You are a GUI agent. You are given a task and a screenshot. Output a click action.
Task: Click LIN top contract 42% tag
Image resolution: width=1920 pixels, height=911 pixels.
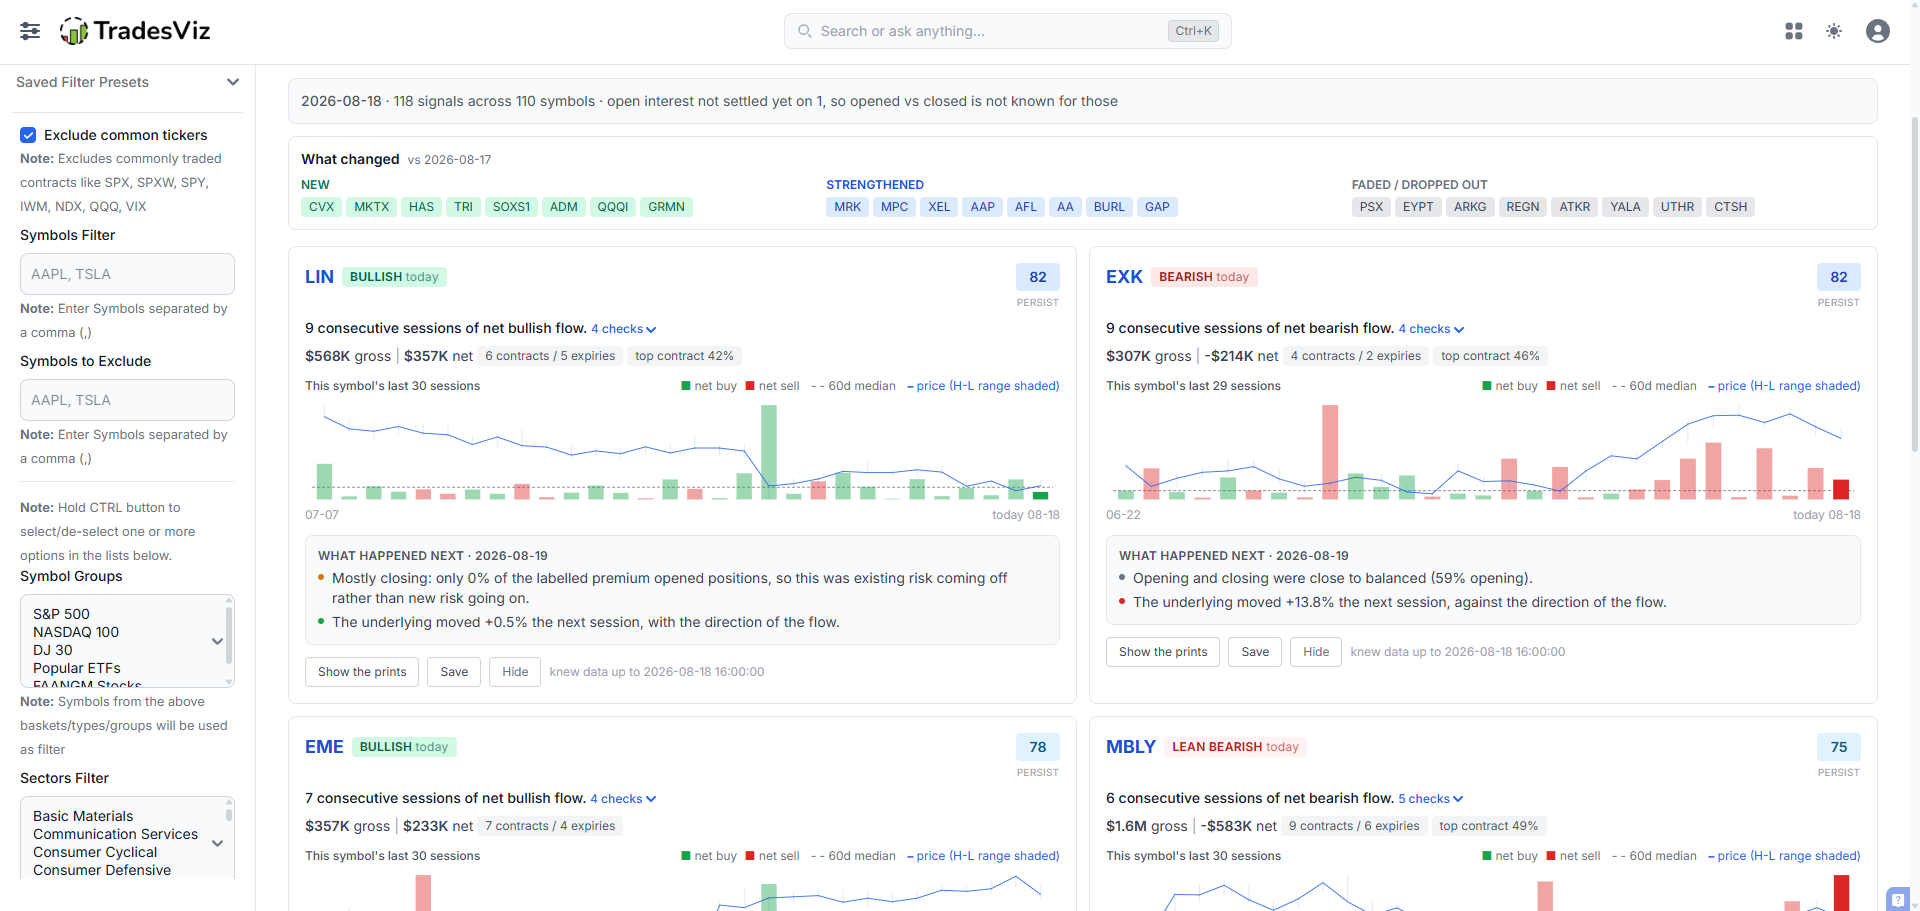[x=684, y=356]
